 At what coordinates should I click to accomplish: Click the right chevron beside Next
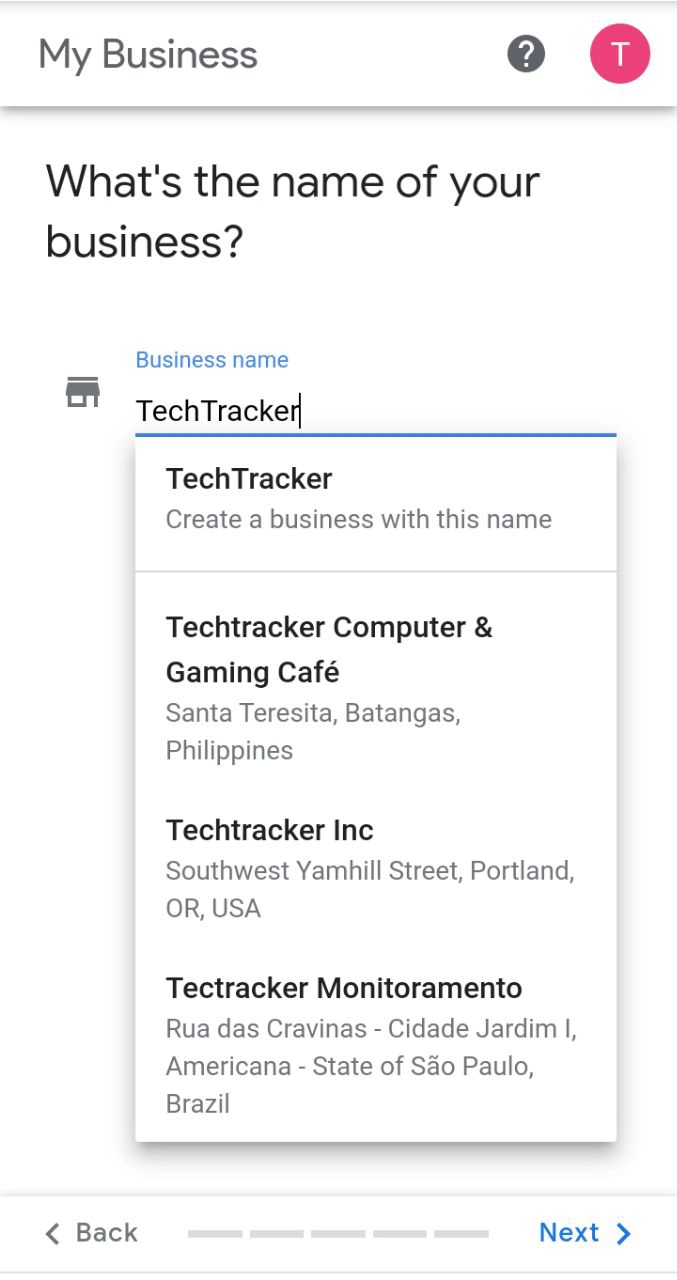click(x=624, y=1233)
